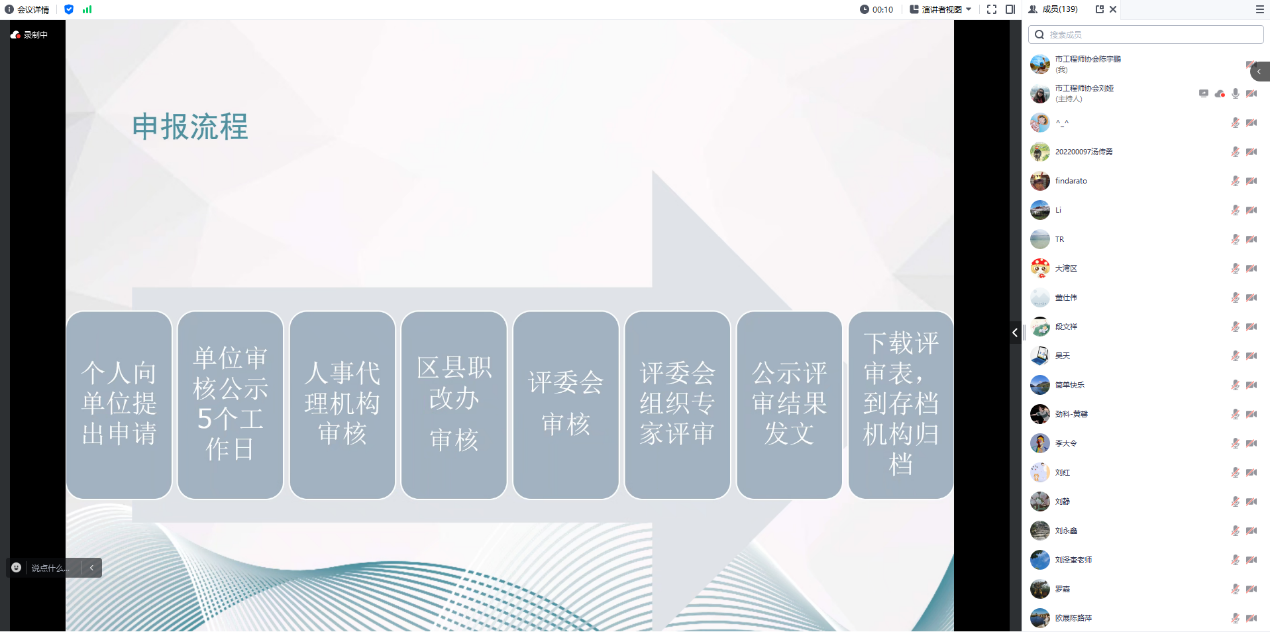Enter fullscreen with the fullscreen icon
The height and width of the screenshot is (632, 1270).
[x=991, y=9]
